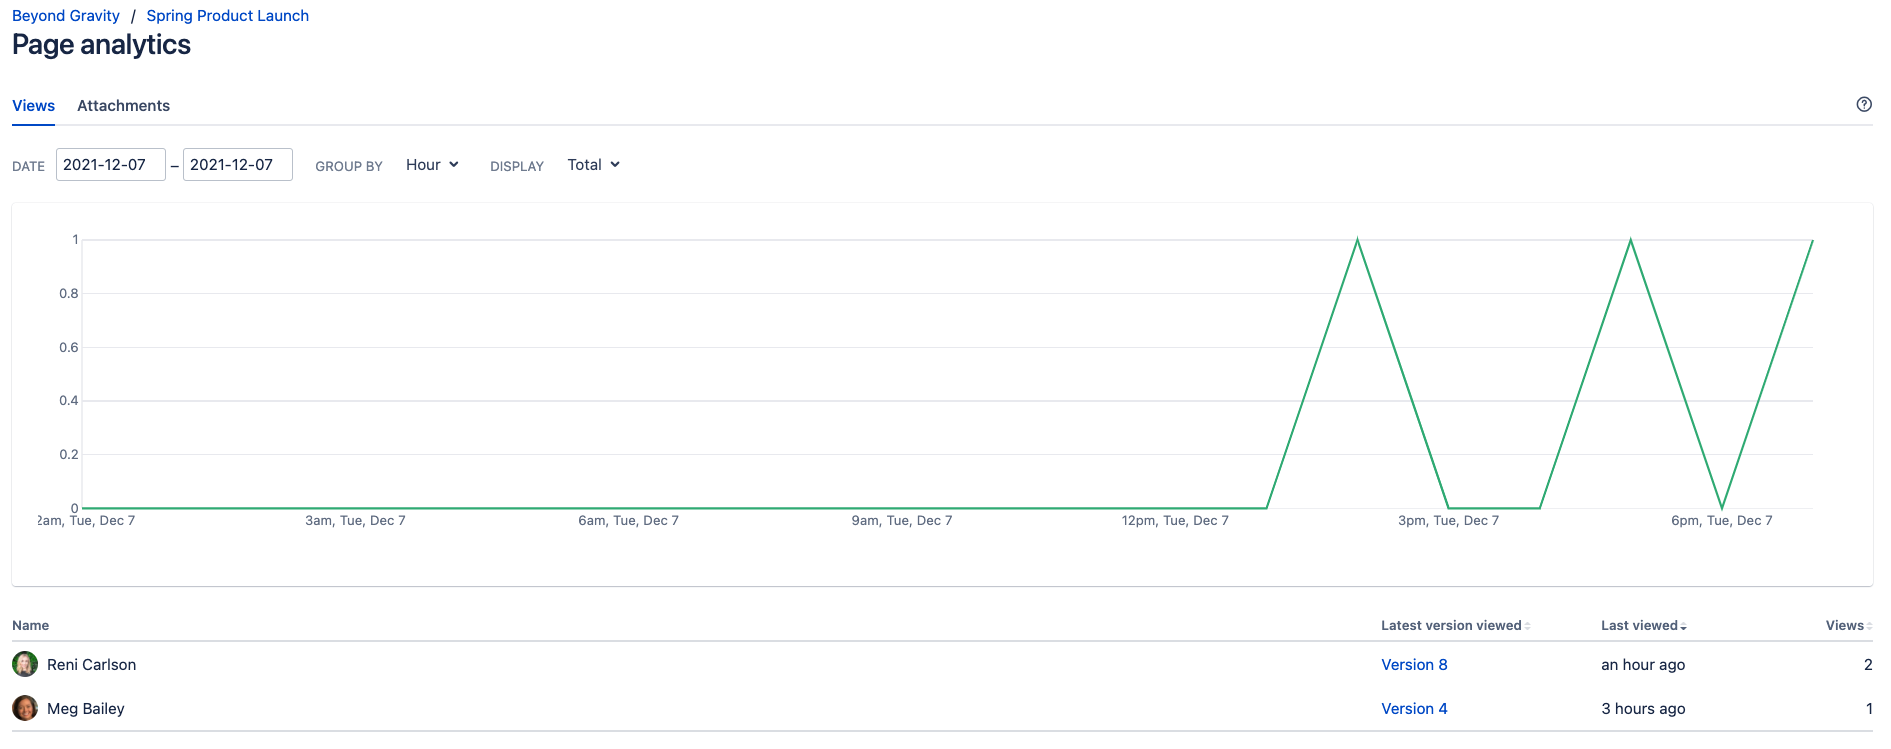
Task: Click the help question mark icon
Action: coord(1863,104)
